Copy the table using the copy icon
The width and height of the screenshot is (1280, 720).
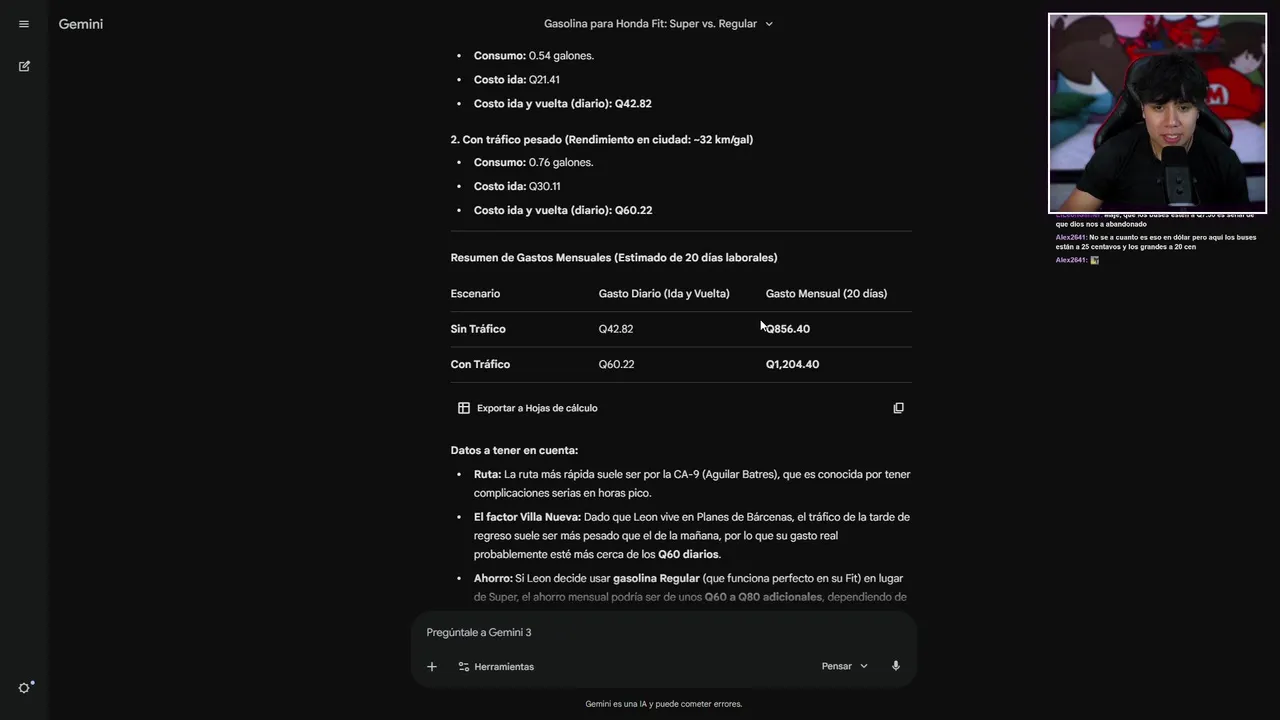click(898, 408)
